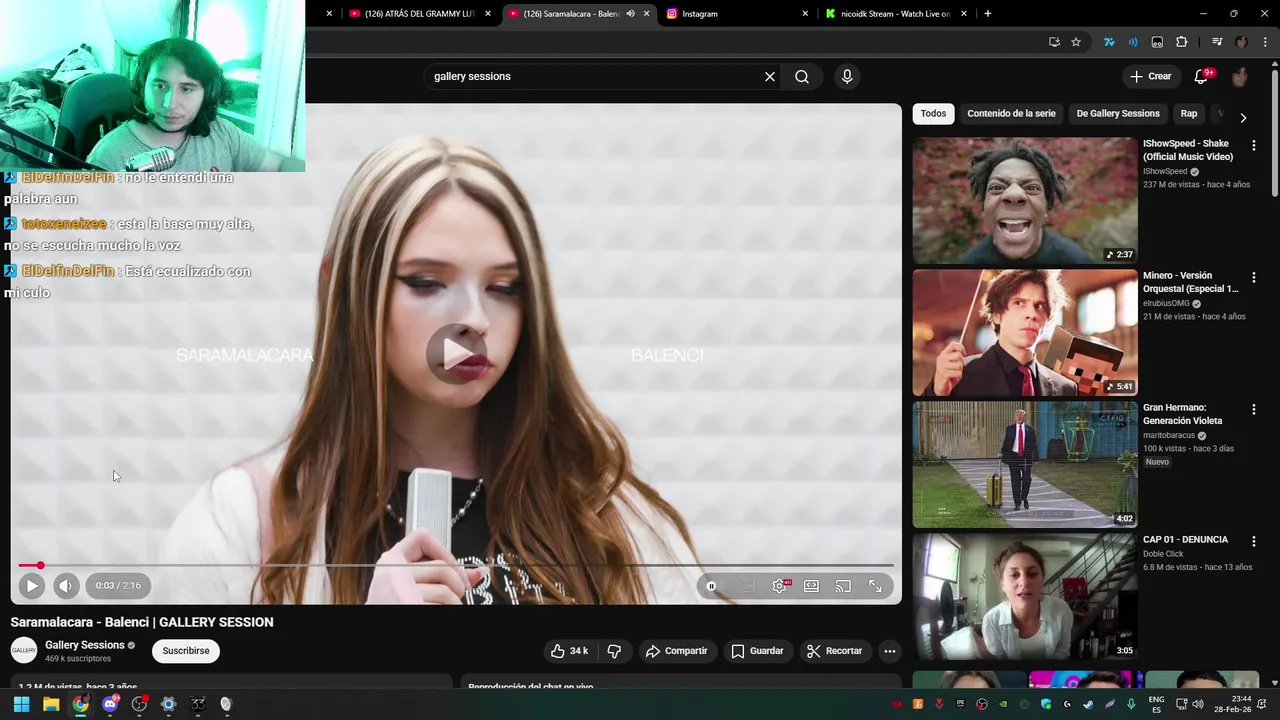Open the CAP 01 - DENUNCIA title link
The image size is (1280, 720).
[x=1185, y=540]
